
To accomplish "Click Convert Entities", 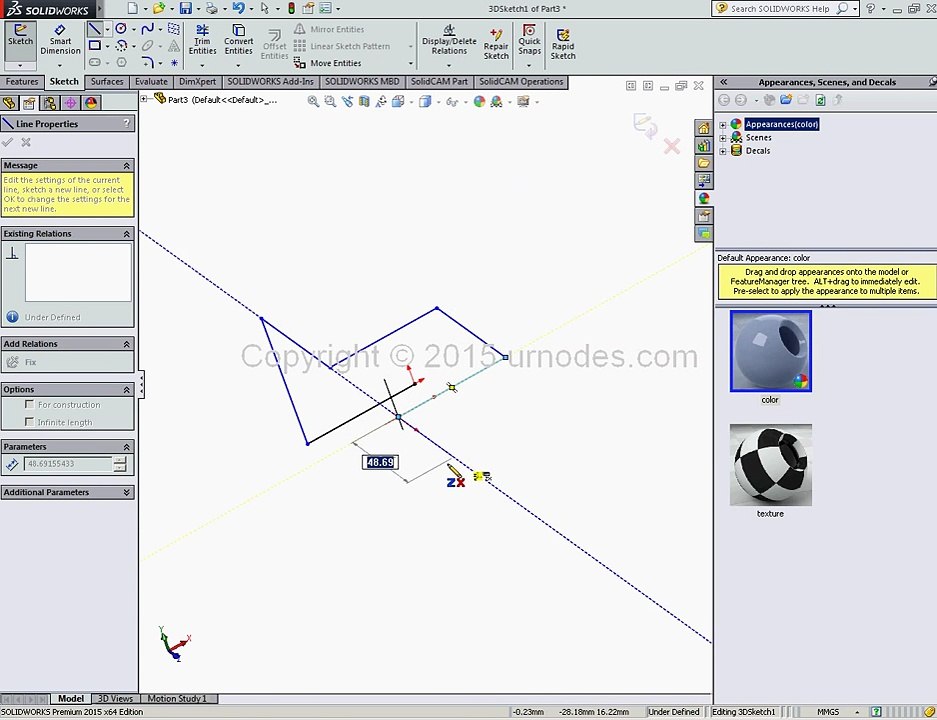I will point(238,40).
